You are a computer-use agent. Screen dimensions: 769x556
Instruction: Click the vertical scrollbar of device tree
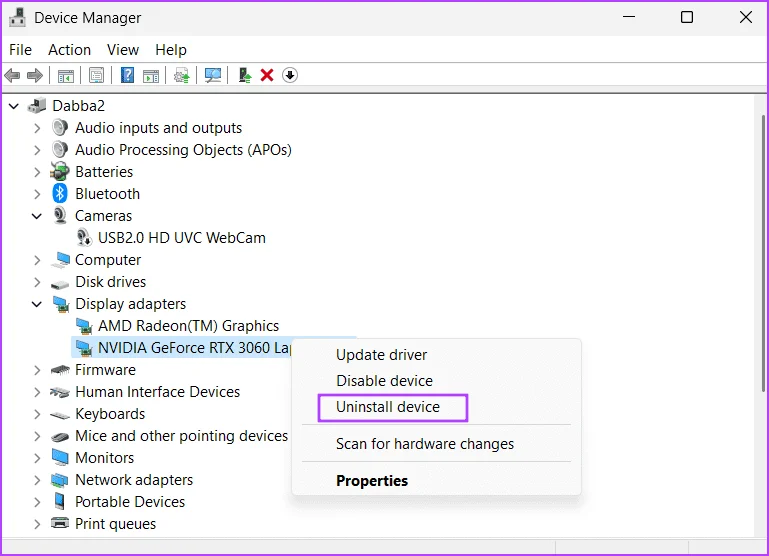763,253
